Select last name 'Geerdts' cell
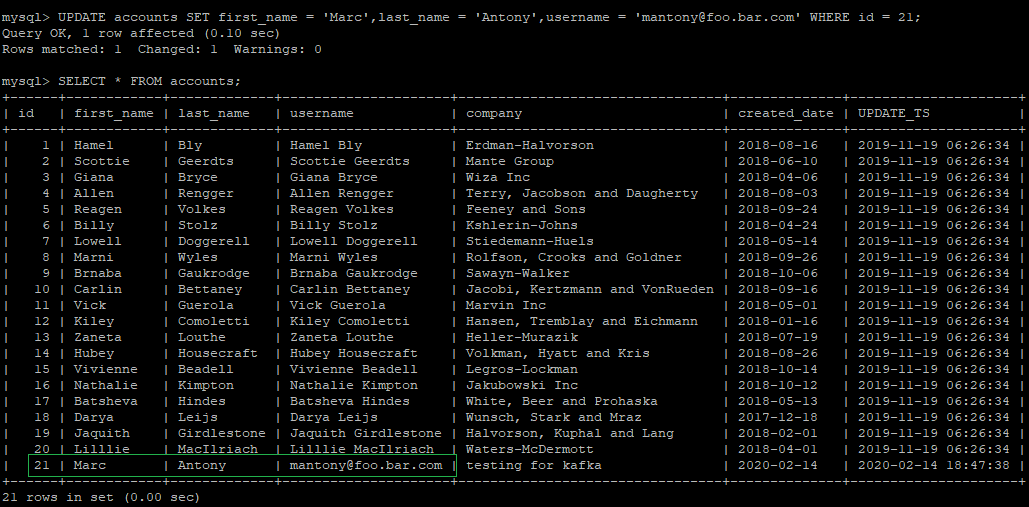 coord(206,161)
